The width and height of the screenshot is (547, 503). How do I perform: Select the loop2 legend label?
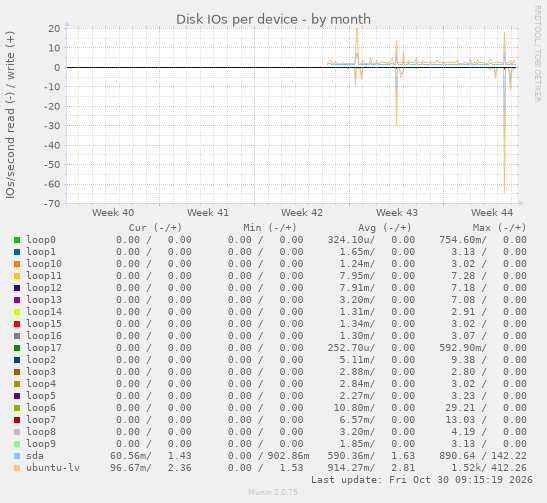41,360
